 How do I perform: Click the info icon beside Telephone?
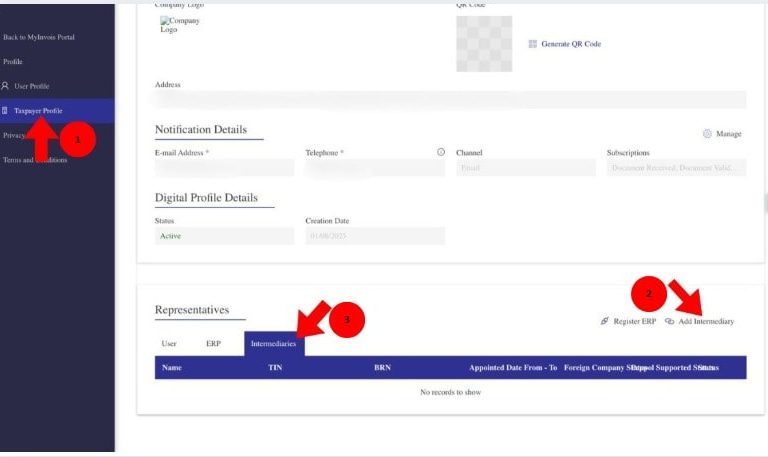[x=441, y=152]
